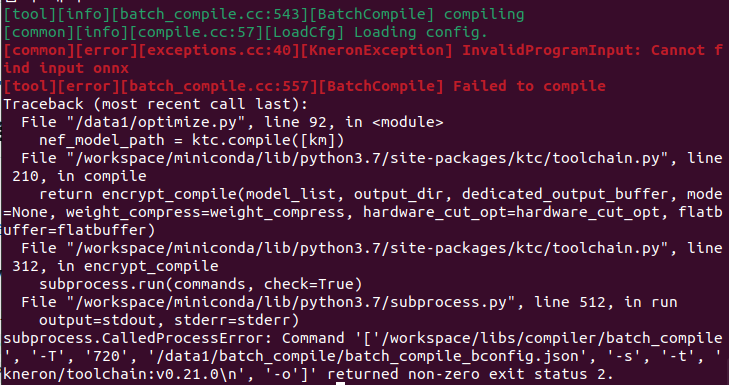Image resolution: width=729 pixels, height=385 pixels.
Task: Click 'Traceback (most recent call last):' line
Action: coord(156,104)
